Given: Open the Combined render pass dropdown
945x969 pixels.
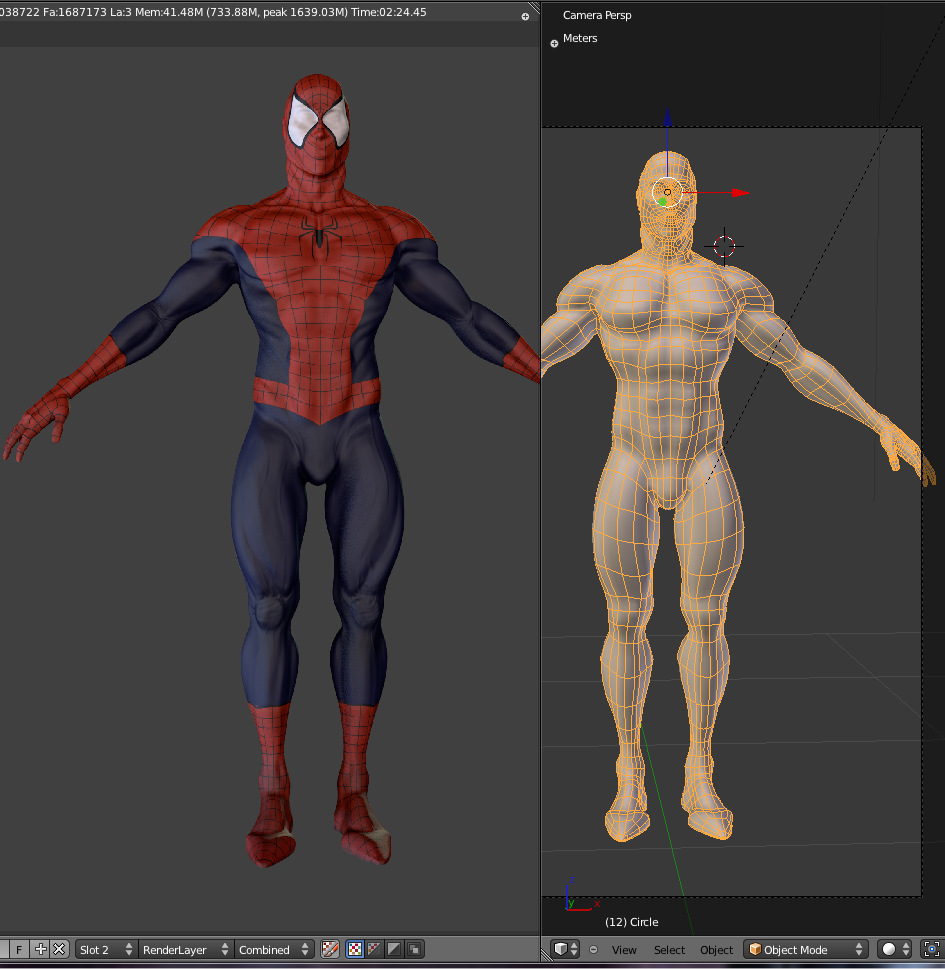Looking at the screenshot, I should pos(274,949).
